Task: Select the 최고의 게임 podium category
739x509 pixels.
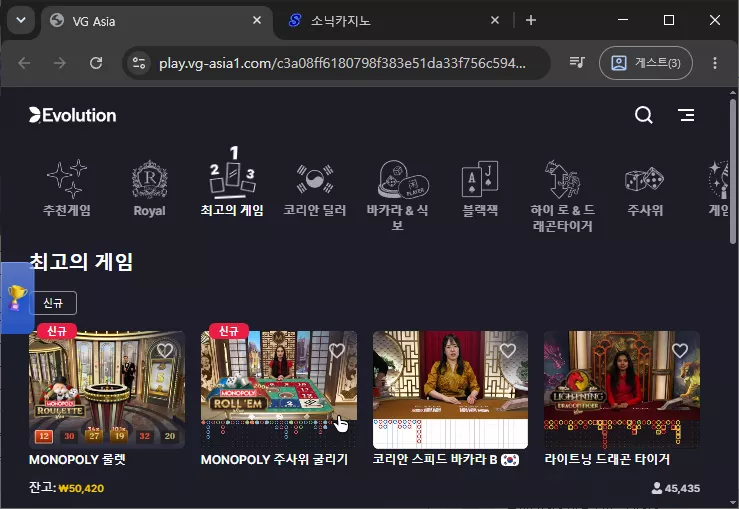Action: [232, 181]
